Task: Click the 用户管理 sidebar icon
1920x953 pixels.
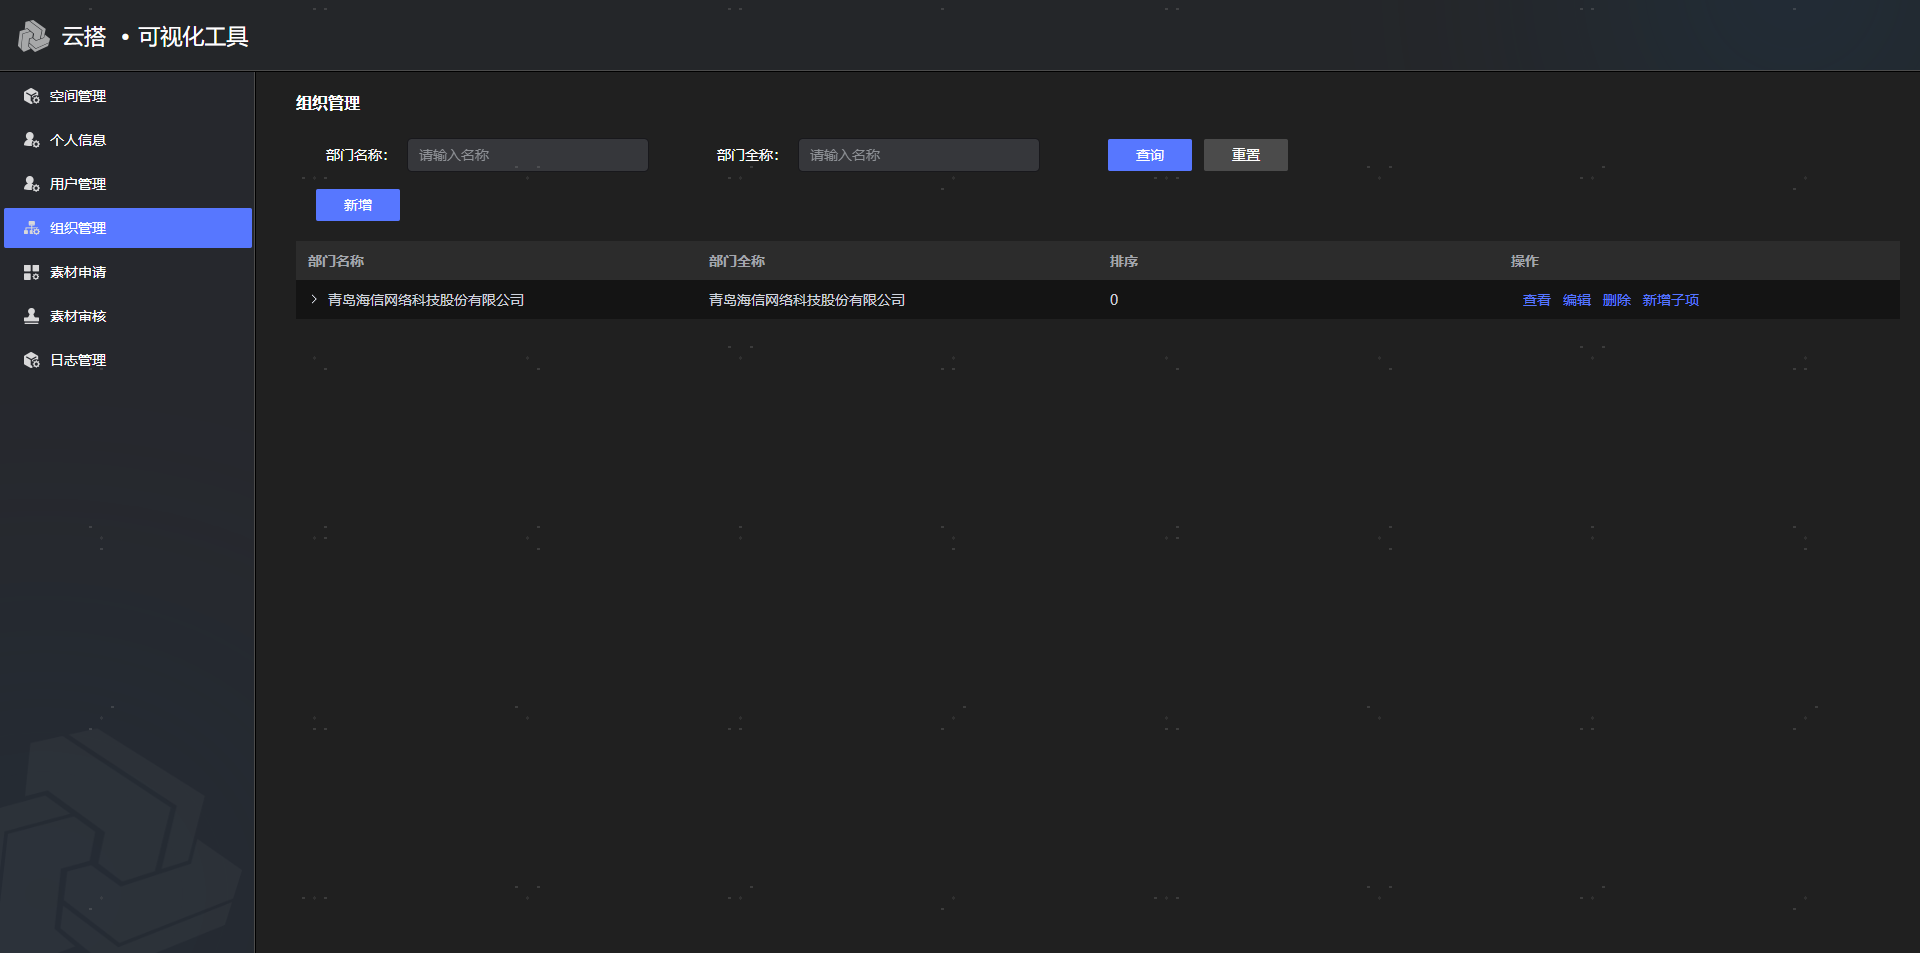Action: [32, 184]
